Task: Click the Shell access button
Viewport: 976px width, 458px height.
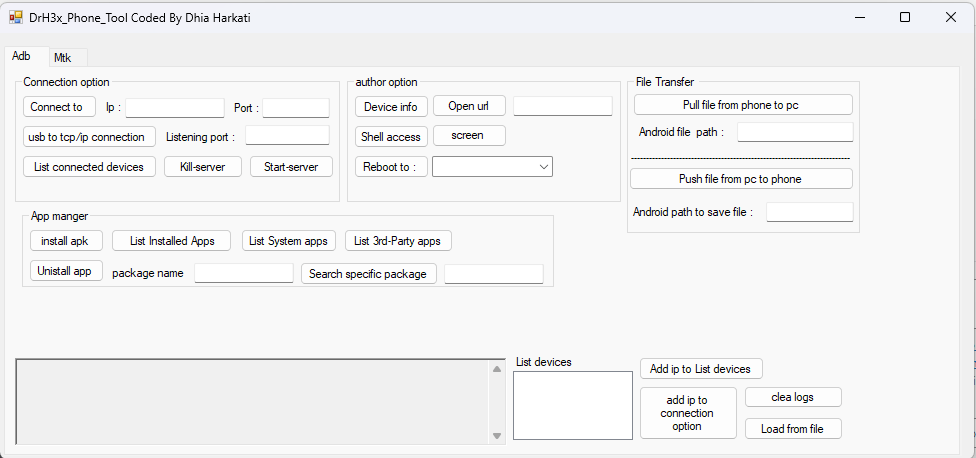Action: click(x=392, y=137)
